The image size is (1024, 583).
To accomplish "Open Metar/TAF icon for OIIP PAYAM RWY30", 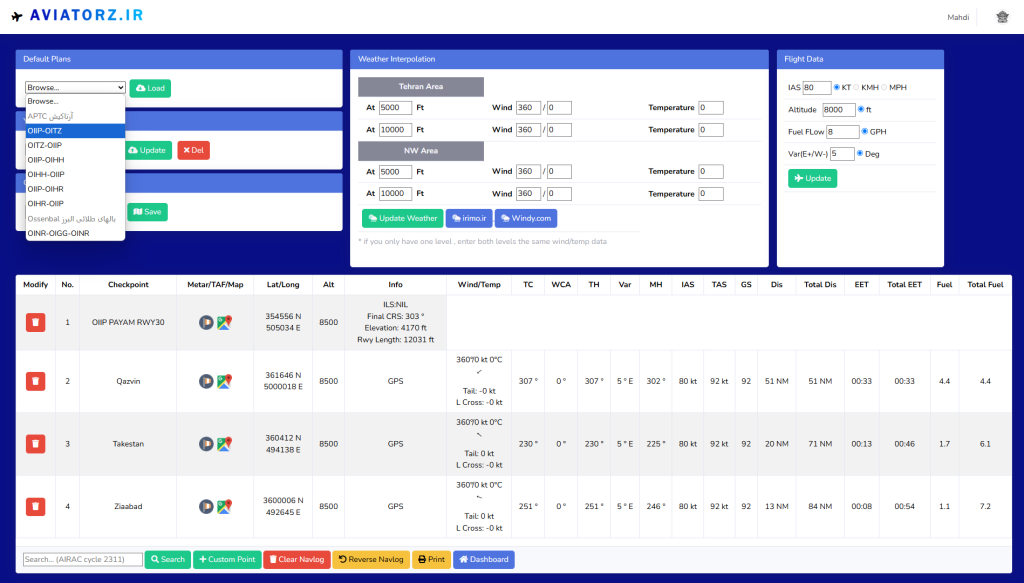I will coord(207,322).
